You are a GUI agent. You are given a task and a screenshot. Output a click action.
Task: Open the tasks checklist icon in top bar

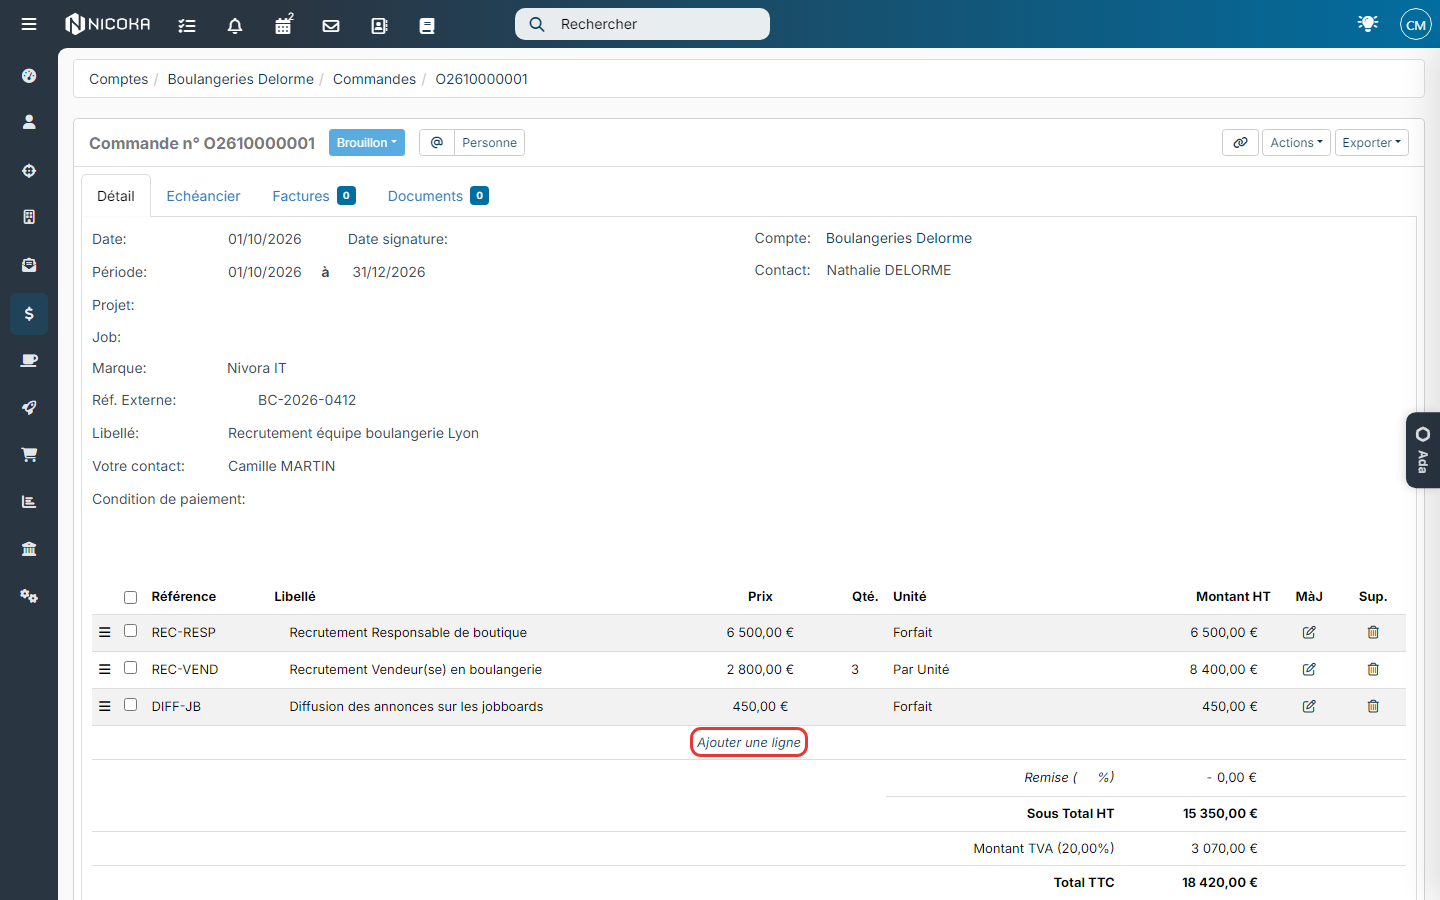coord(187,25)
